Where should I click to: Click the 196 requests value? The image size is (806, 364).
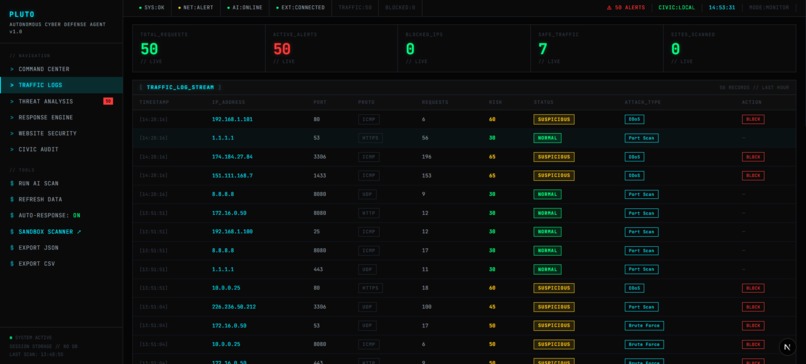point(427,157)
